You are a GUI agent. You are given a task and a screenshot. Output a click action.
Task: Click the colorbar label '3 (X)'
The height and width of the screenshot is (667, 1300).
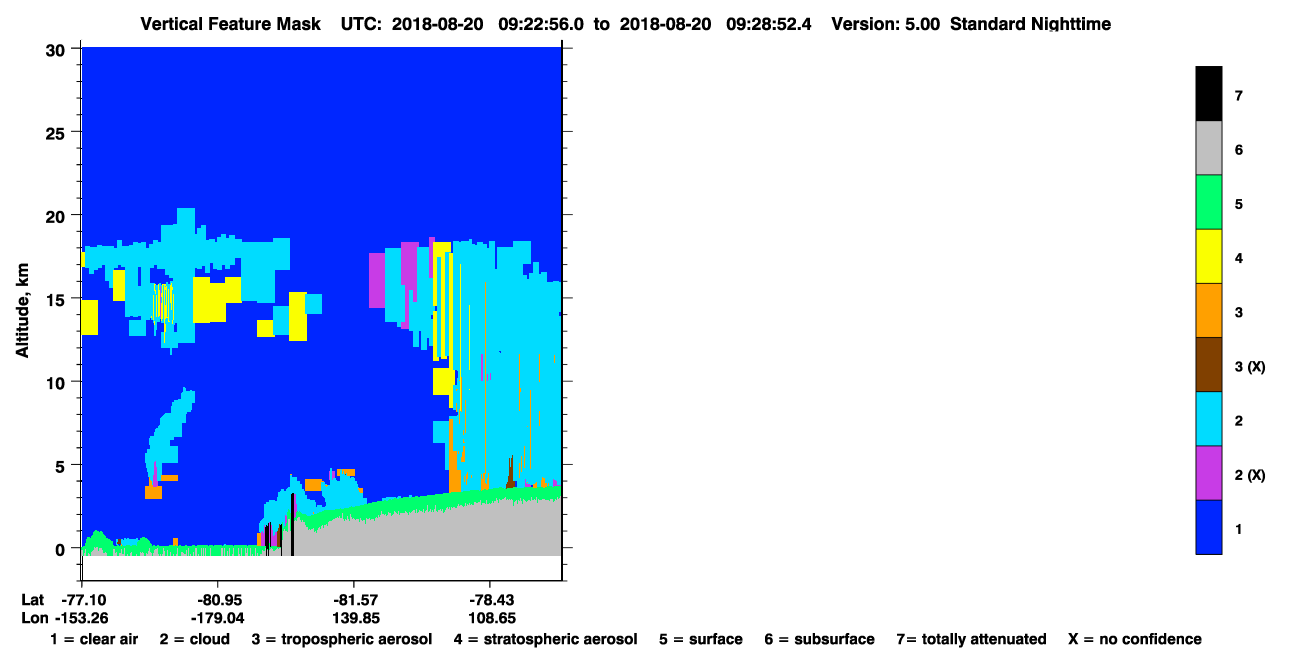click(1250, 367)
